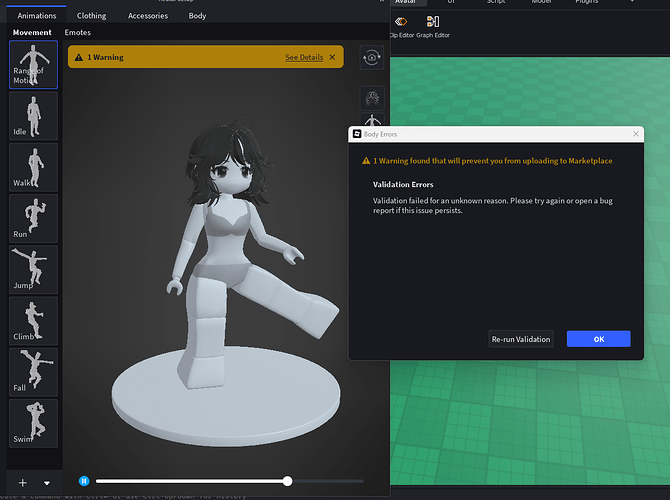The width and height of the screenshot is (670, 500).
Task: Click the reset camera view icon
Action: [x=371, y=57]
